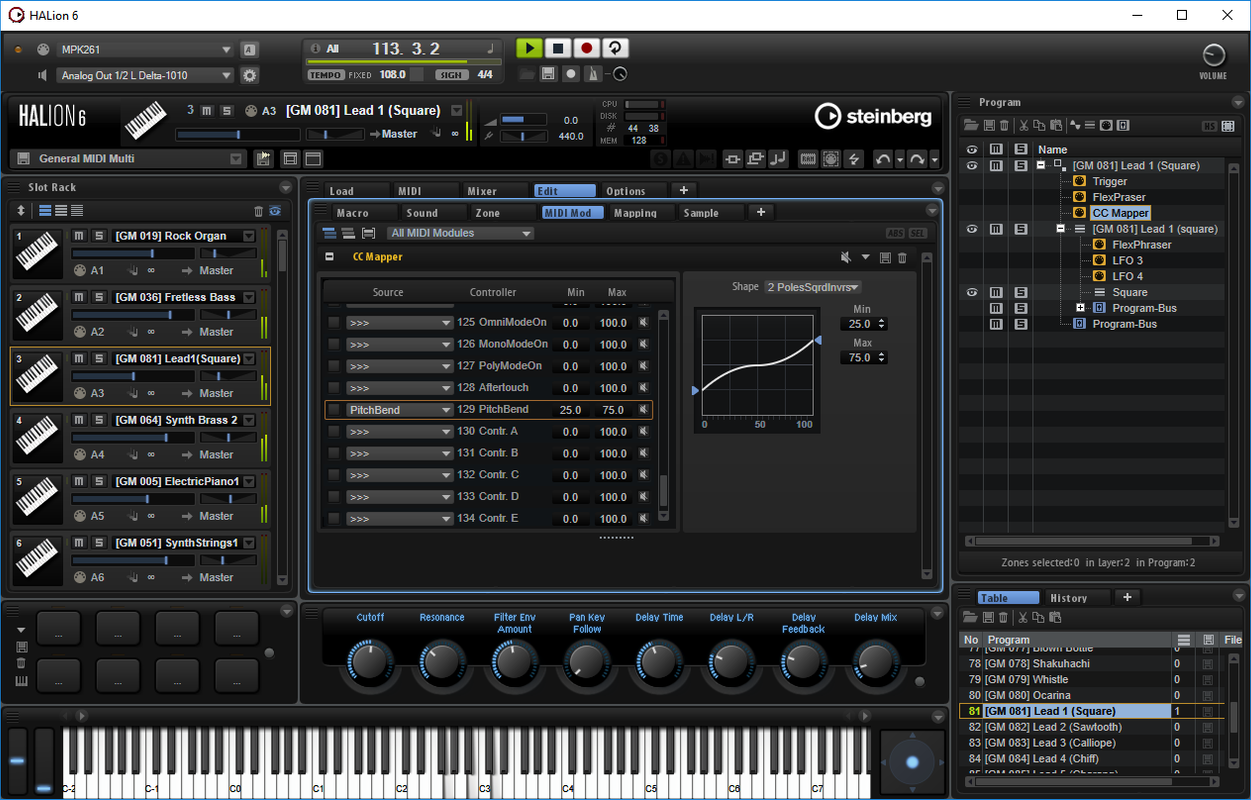Click the sphere control pad
The width and height of the screenshot is (1251, 800).
pyautogui.click(x=911, y=762)
